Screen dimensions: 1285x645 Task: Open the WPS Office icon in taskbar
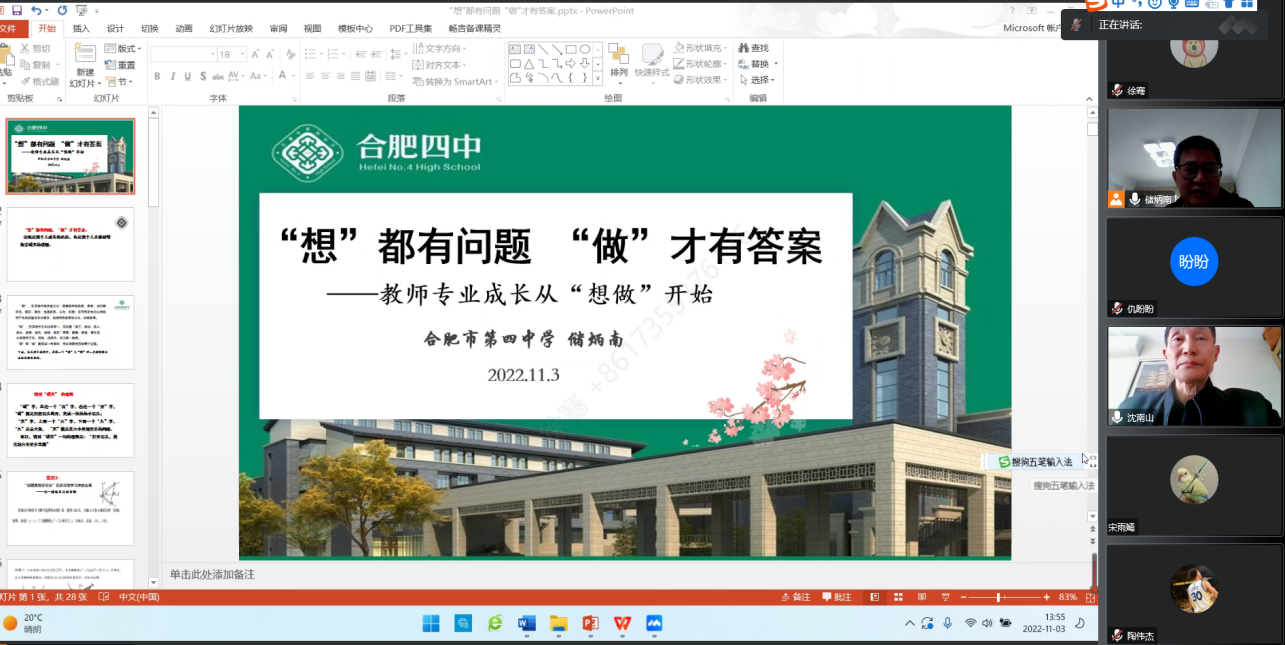coord(622,624)
